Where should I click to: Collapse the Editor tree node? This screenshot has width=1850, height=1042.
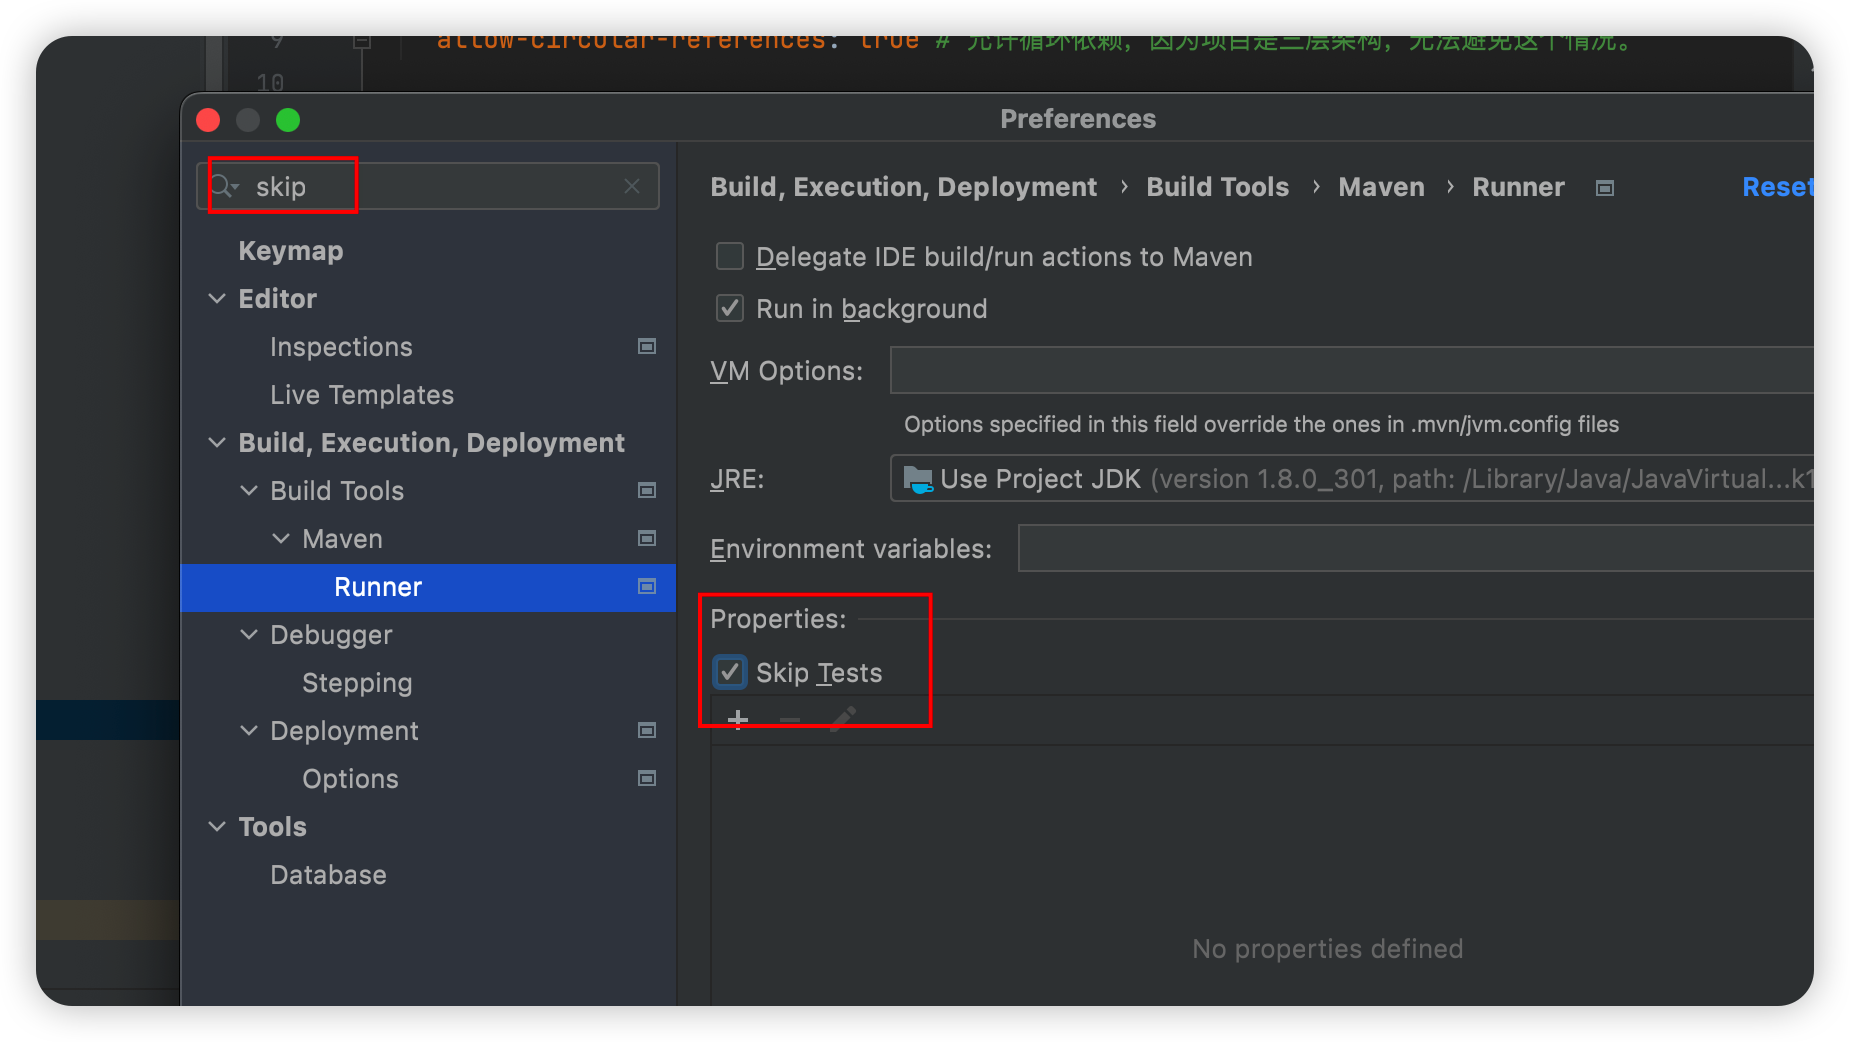pyautogui.click(x=217, y=298)
